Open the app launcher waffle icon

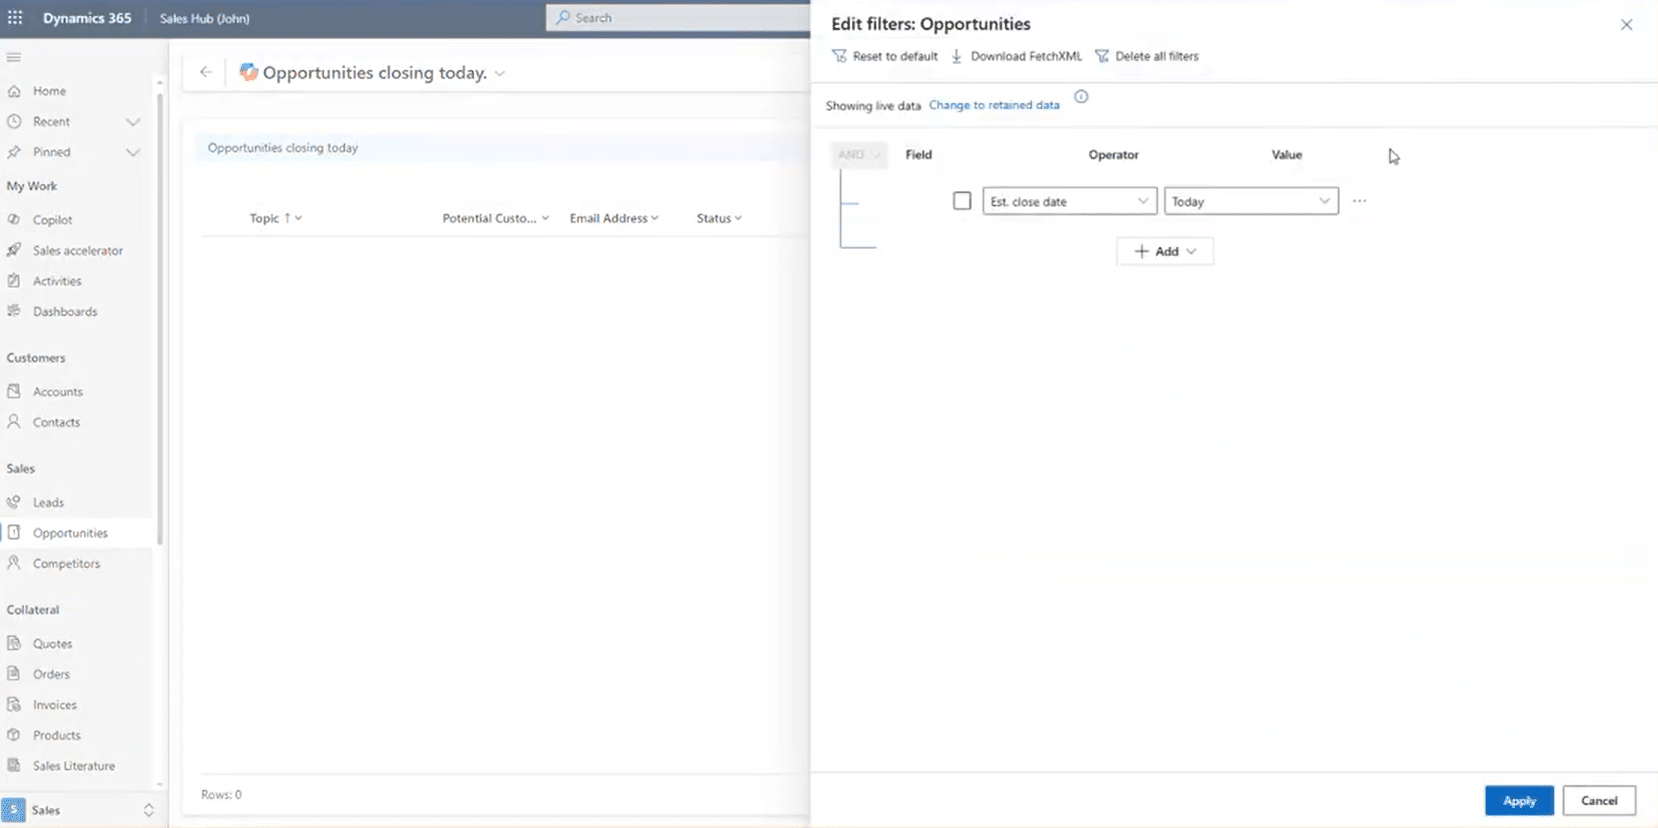15,18
